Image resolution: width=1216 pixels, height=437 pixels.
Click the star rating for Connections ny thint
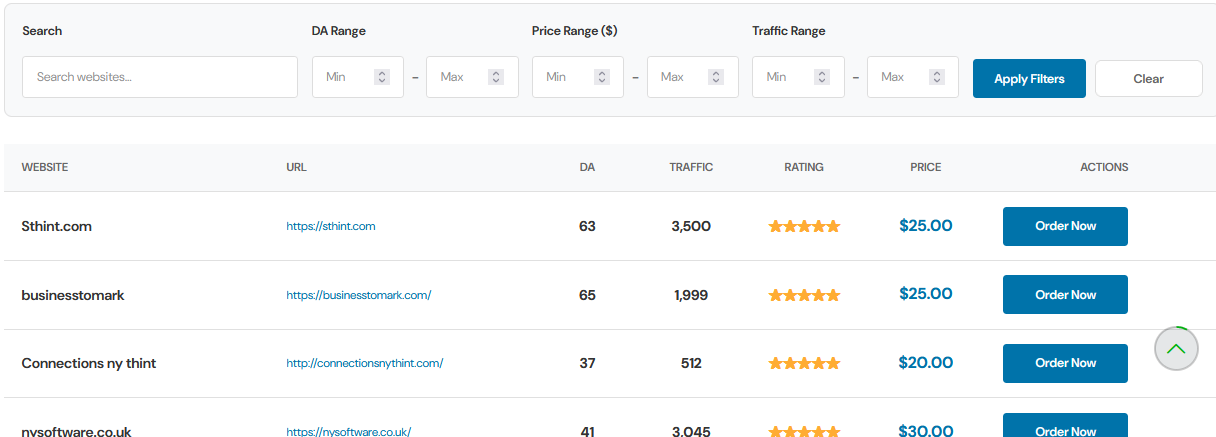coord(804,363)
